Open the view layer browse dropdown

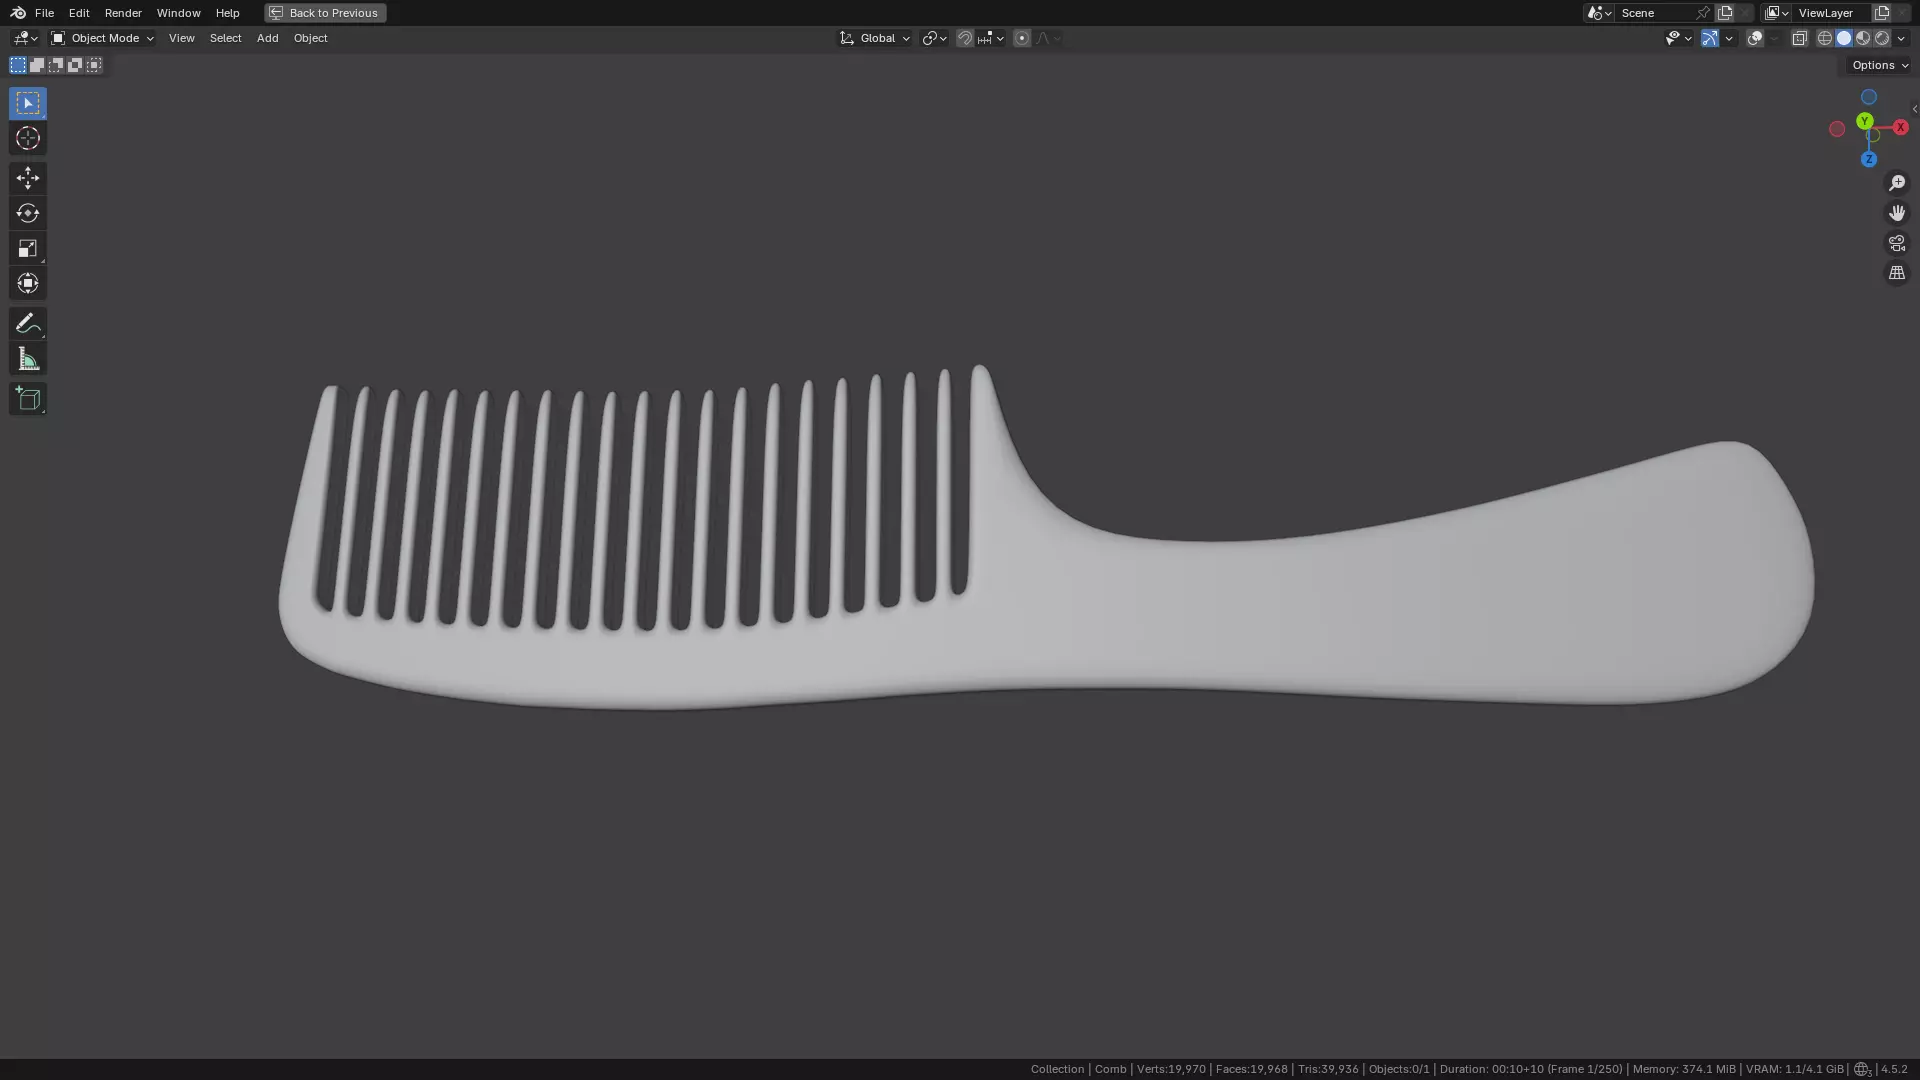click(1776, 13)
